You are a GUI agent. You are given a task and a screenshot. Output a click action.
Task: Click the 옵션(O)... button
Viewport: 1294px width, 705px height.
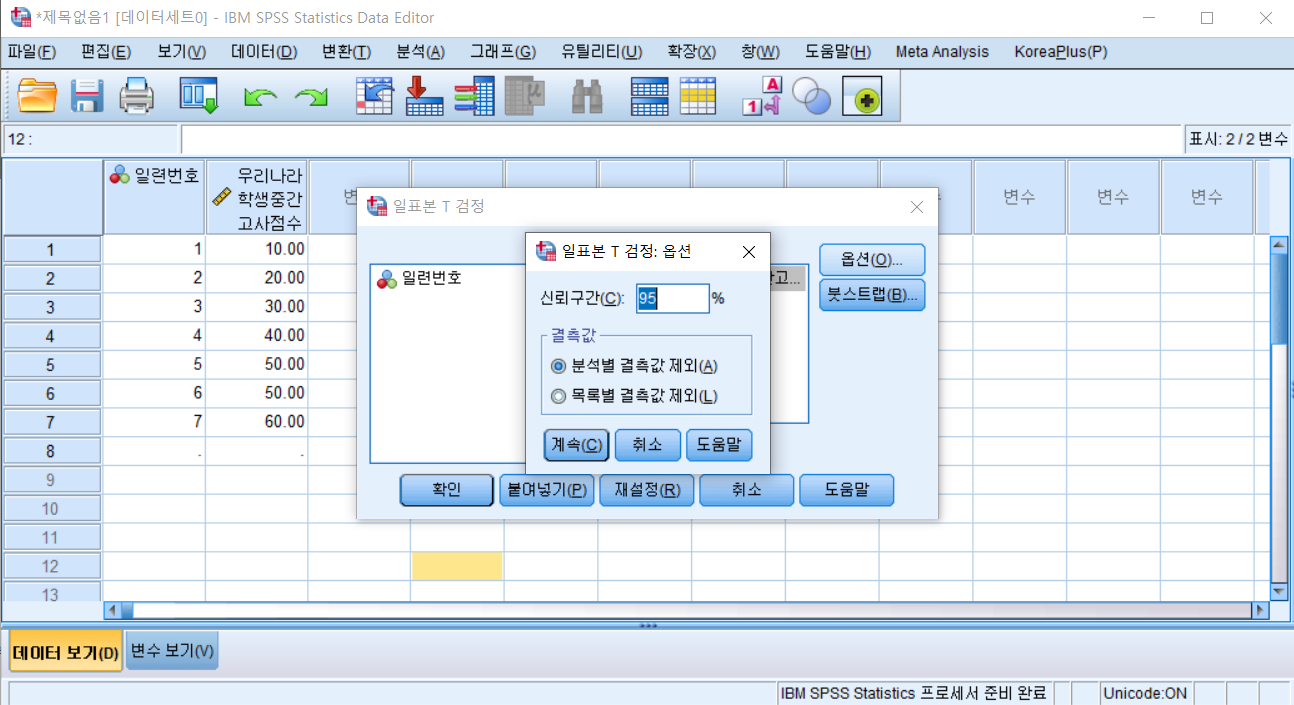[872, 260]
